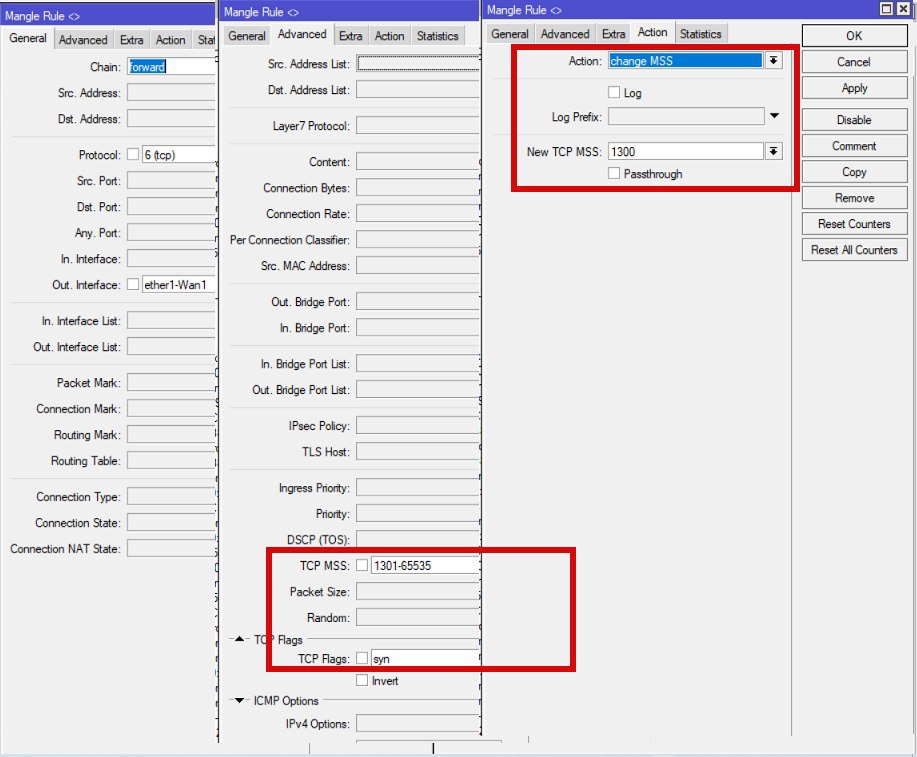This screenshot has width=917, height=757.
Task: Enable the Invert checkbox under TCP Flags
Action: pos(362,680)
